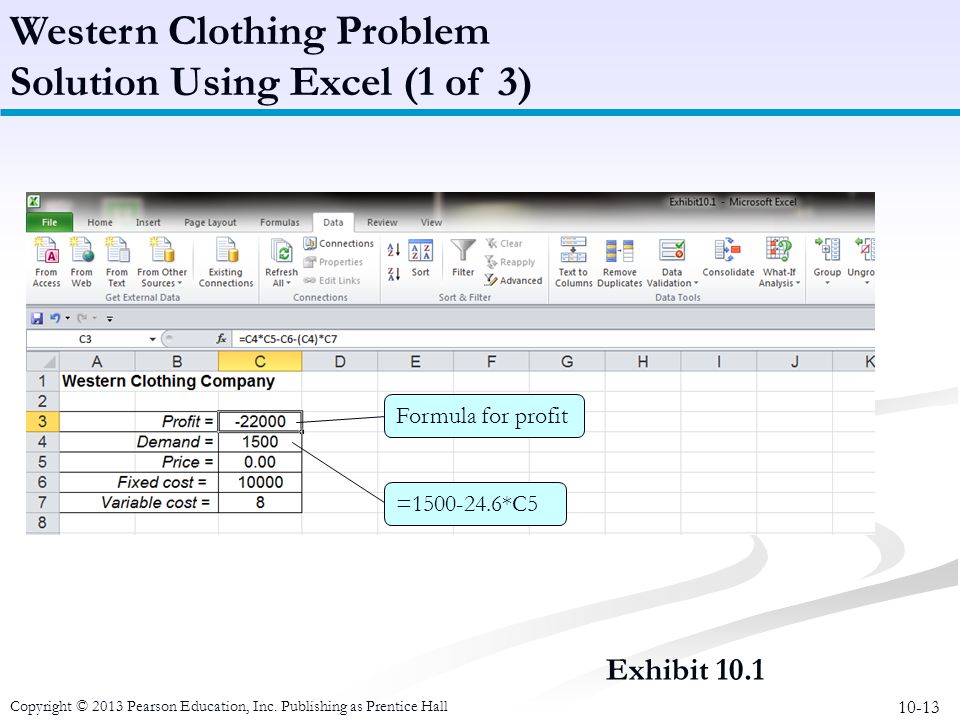Expand the Refresh All dropdown arrow
Viewport: 960px width, 720px height.
point(288,283)
